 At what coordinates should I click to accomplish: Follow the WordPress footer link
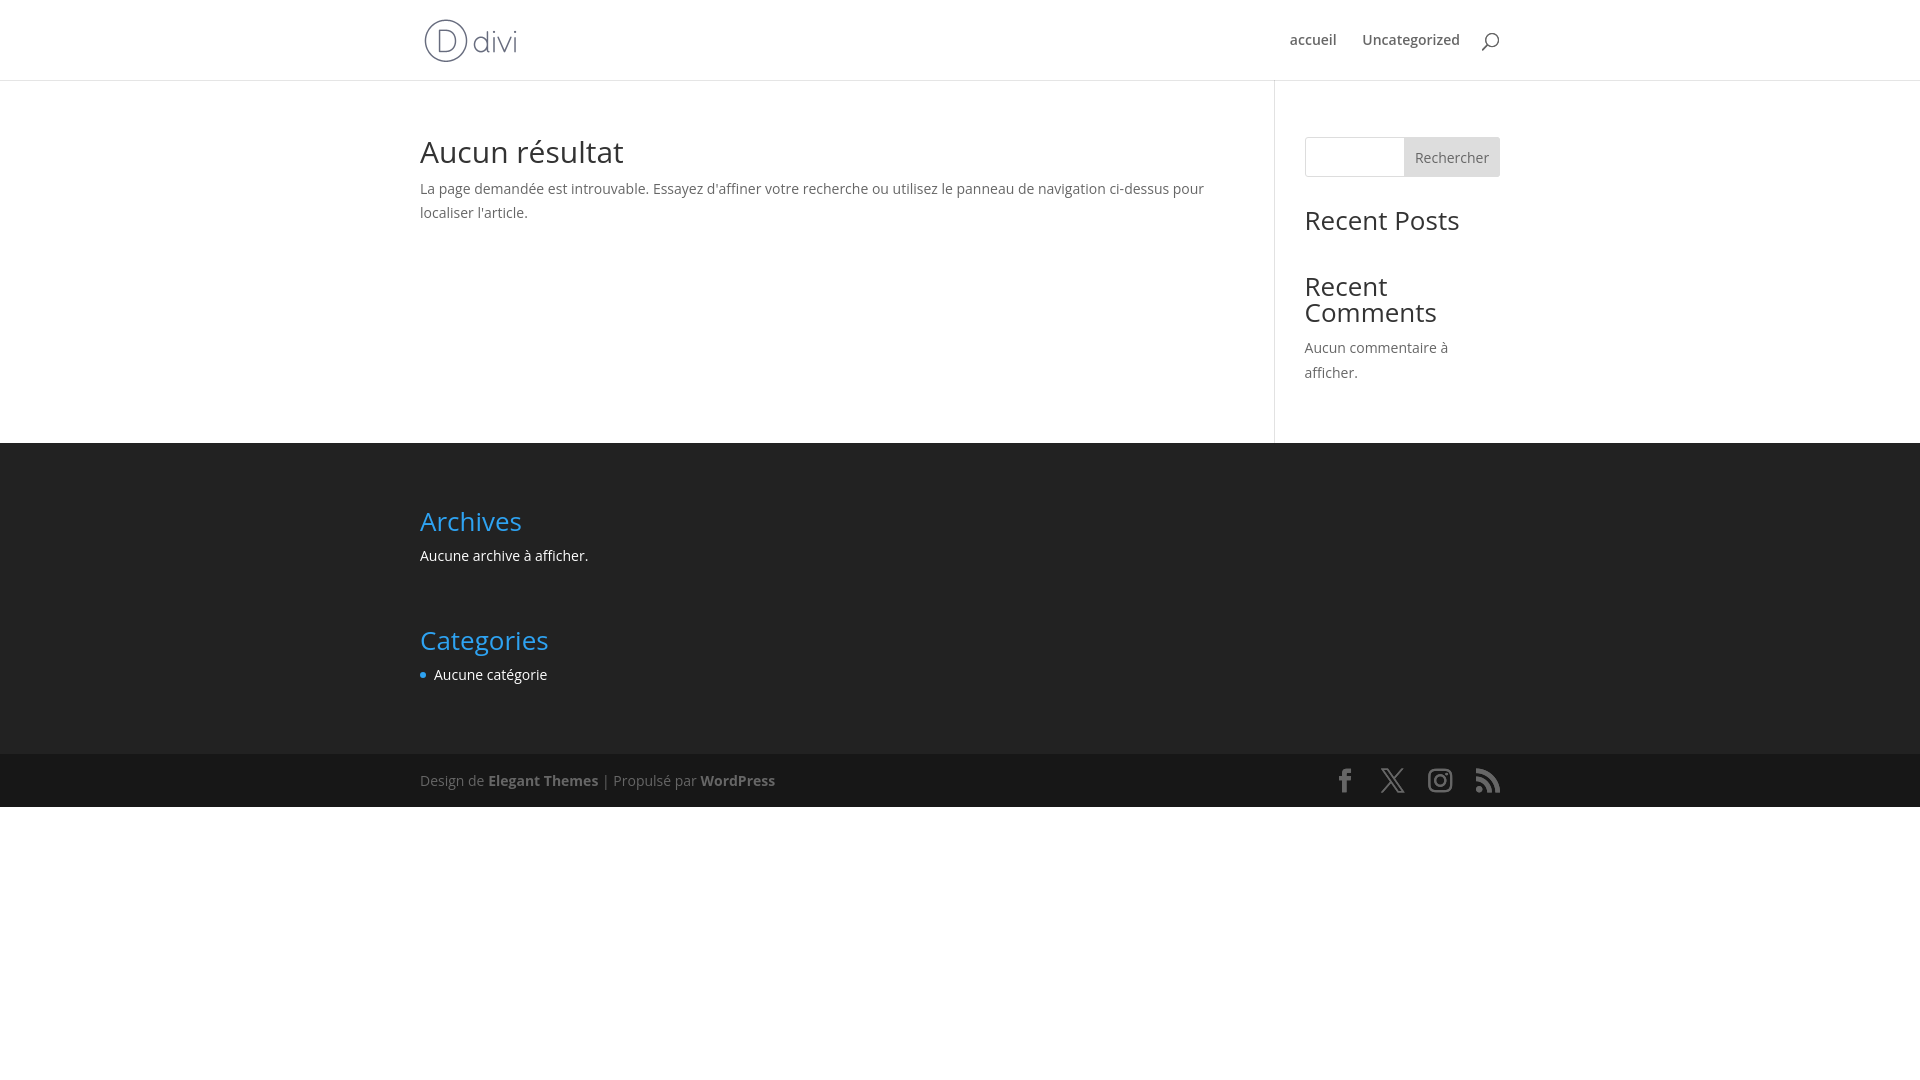(x=737, y=781)
